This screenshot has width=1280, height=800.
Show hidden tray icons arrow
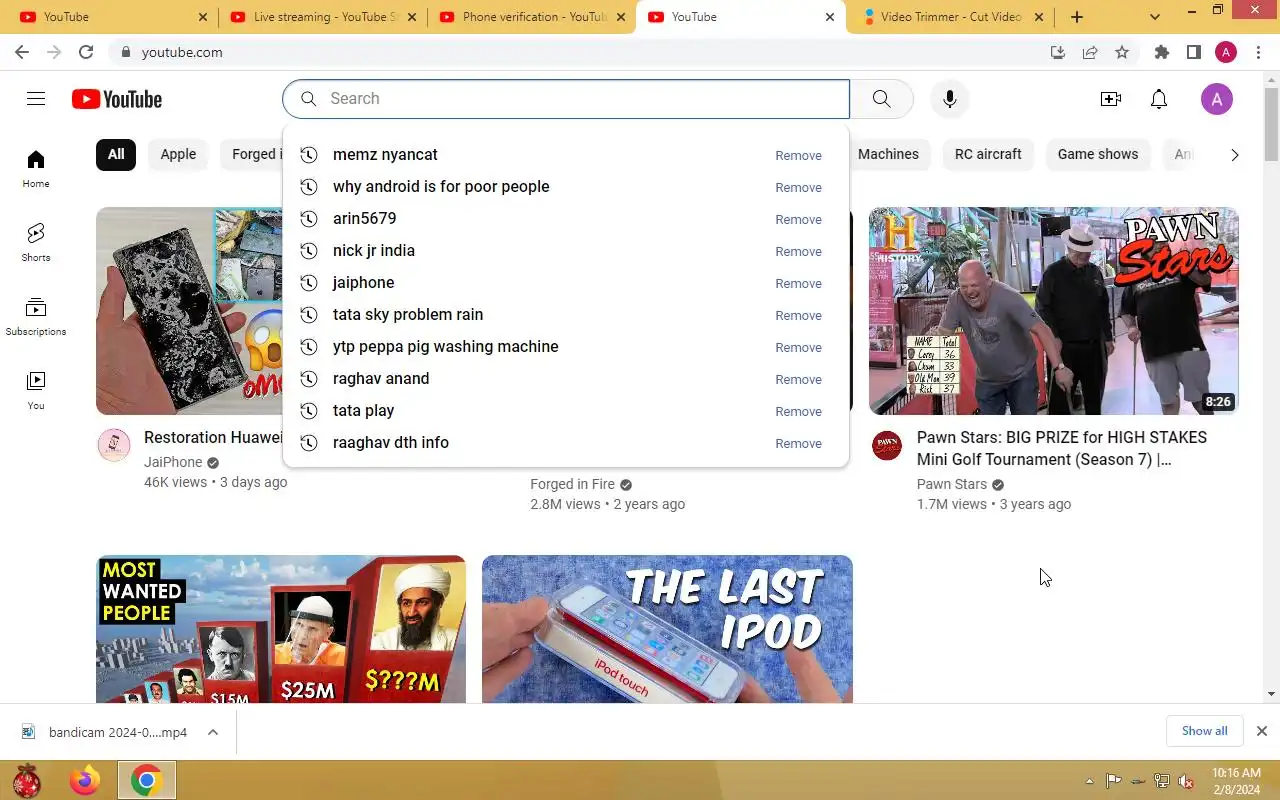point(1089,781)
